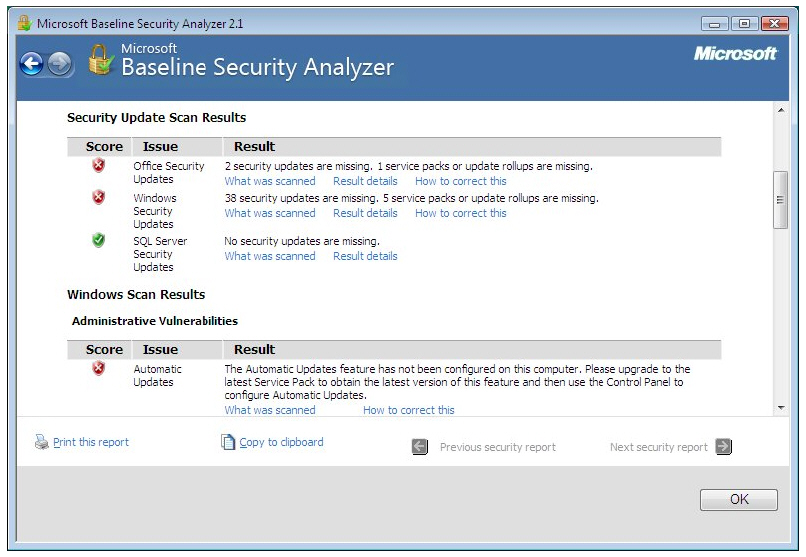The image size is (806, 557).
Task: Click the Print this report link
Action: tap(91, 442)
